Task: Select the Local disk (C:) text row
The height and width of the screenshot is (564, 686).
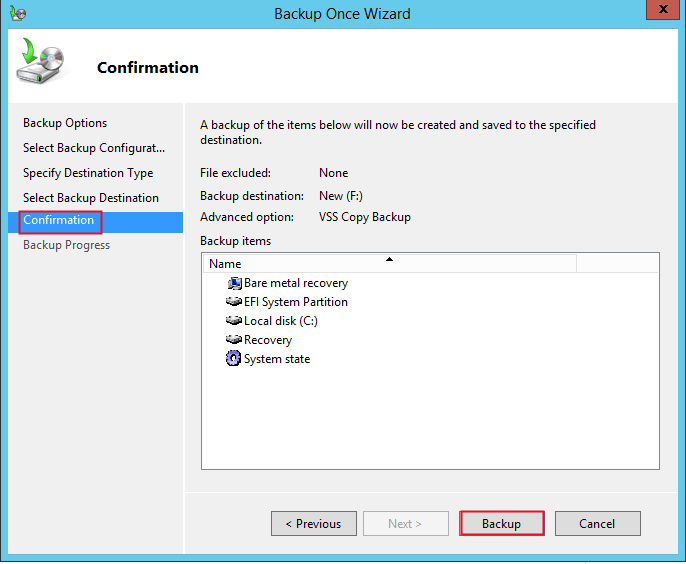Action: (x=281, y=321)
